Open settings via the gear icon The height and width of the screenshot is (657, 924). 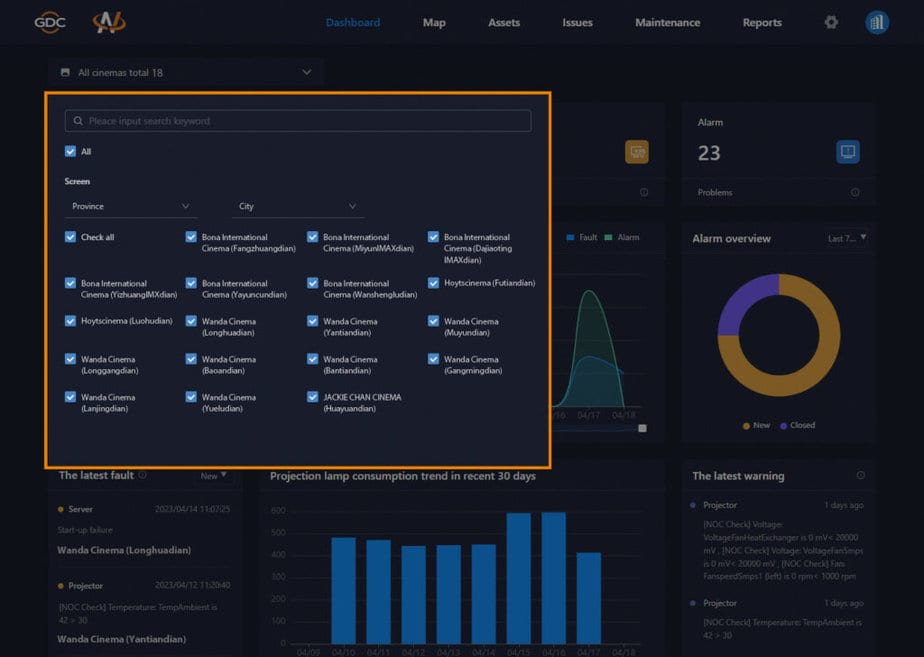(831, 22)
